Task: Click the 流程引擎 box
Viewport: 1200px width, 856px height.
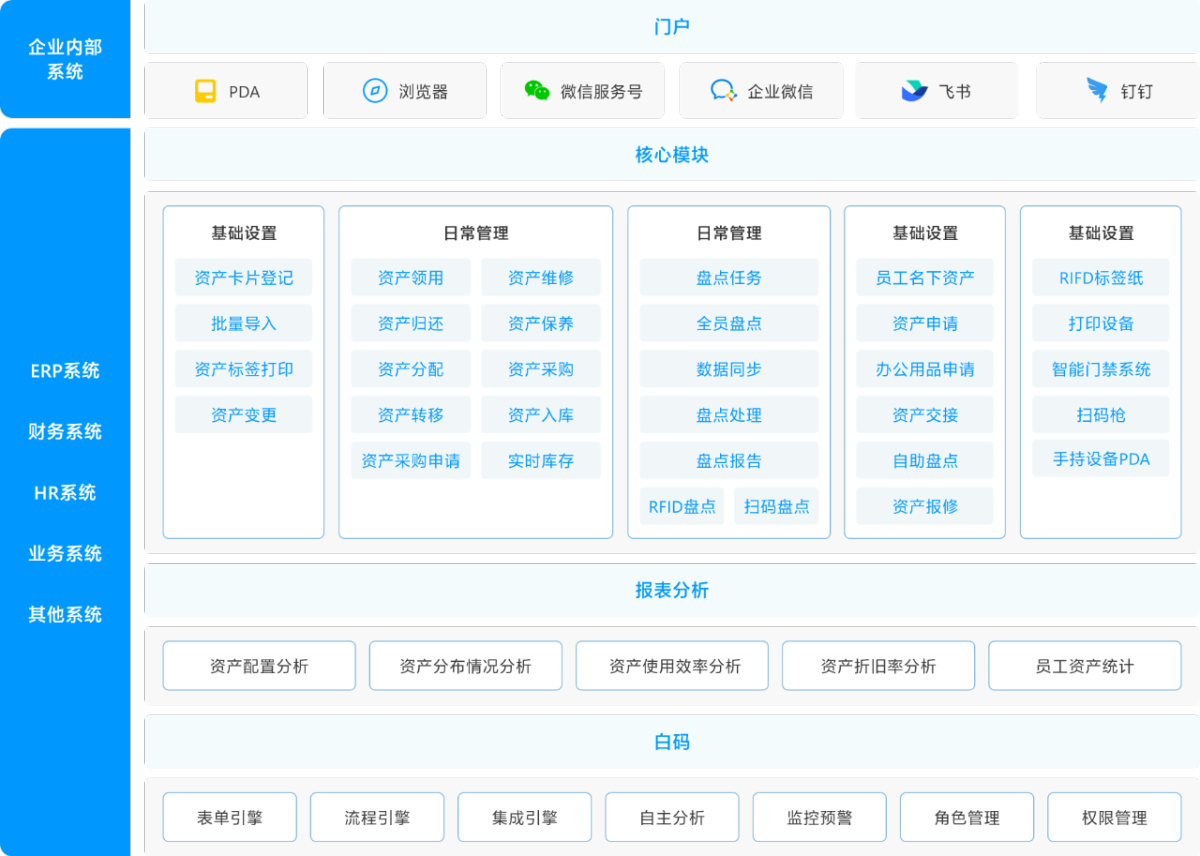Action: 377,817
